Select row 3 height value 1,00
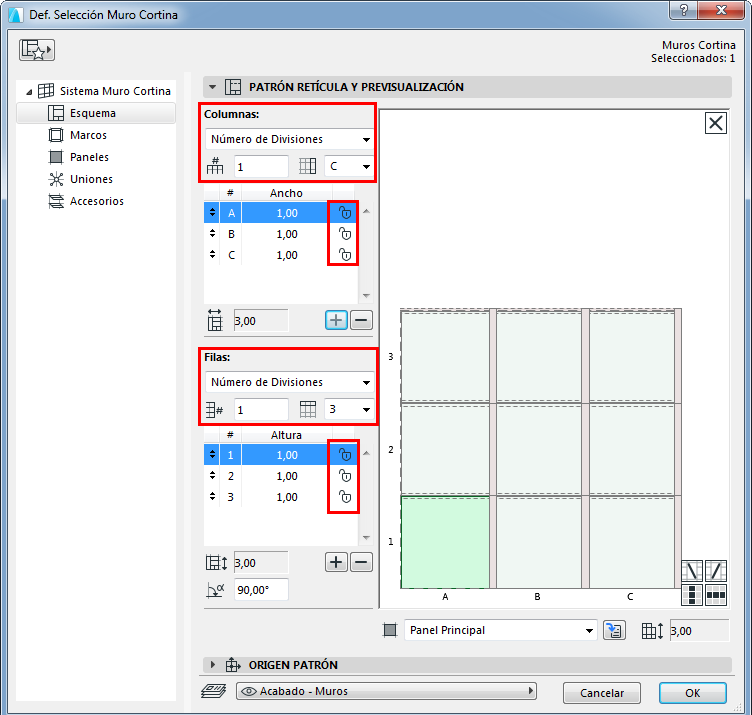 (x=287, y=497)
